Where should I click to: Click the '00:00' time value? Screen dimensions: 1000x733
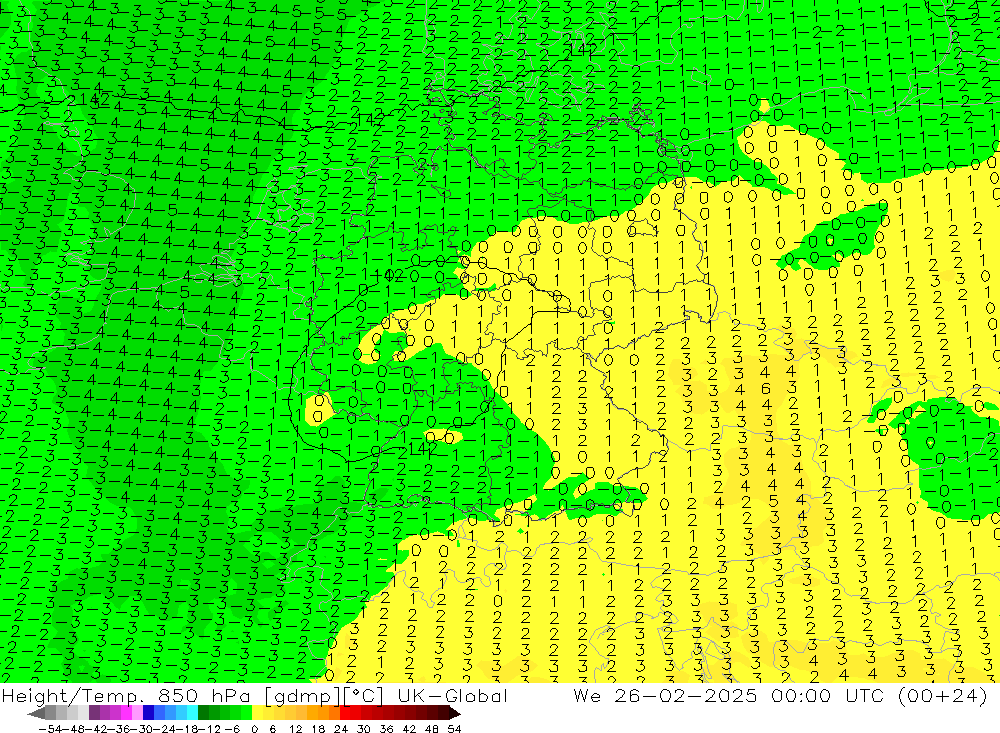coord(801,696)
